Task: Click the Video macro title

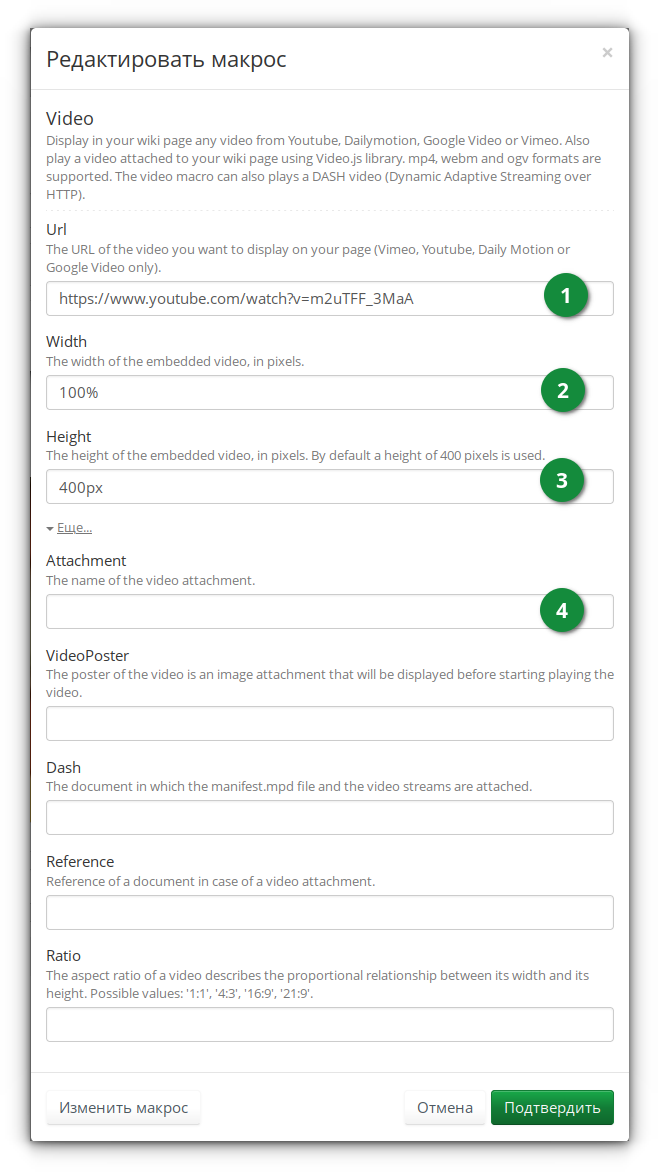Action: [70, 119]
